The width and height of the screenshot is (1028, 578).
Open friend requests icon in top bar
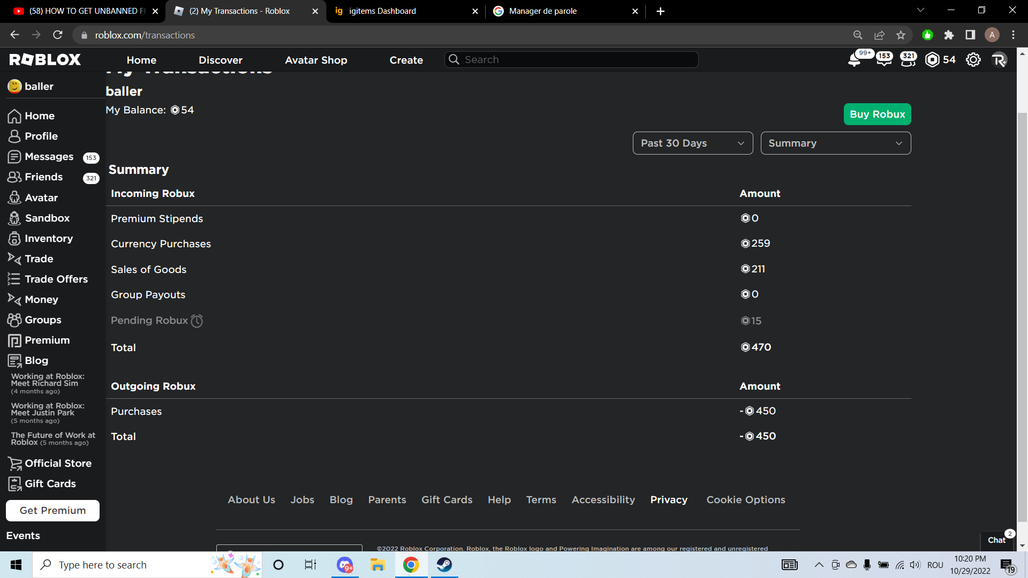point(908,60)
